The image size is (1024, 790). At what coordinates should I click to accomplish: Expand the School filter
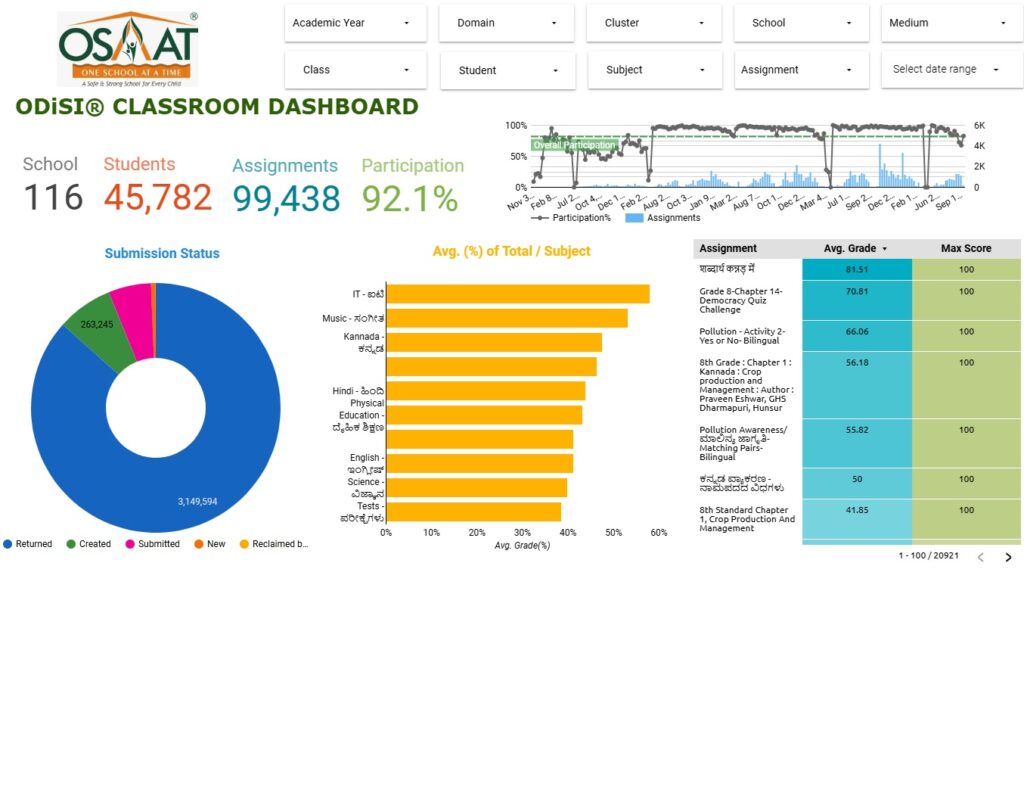tap(802, 23)
